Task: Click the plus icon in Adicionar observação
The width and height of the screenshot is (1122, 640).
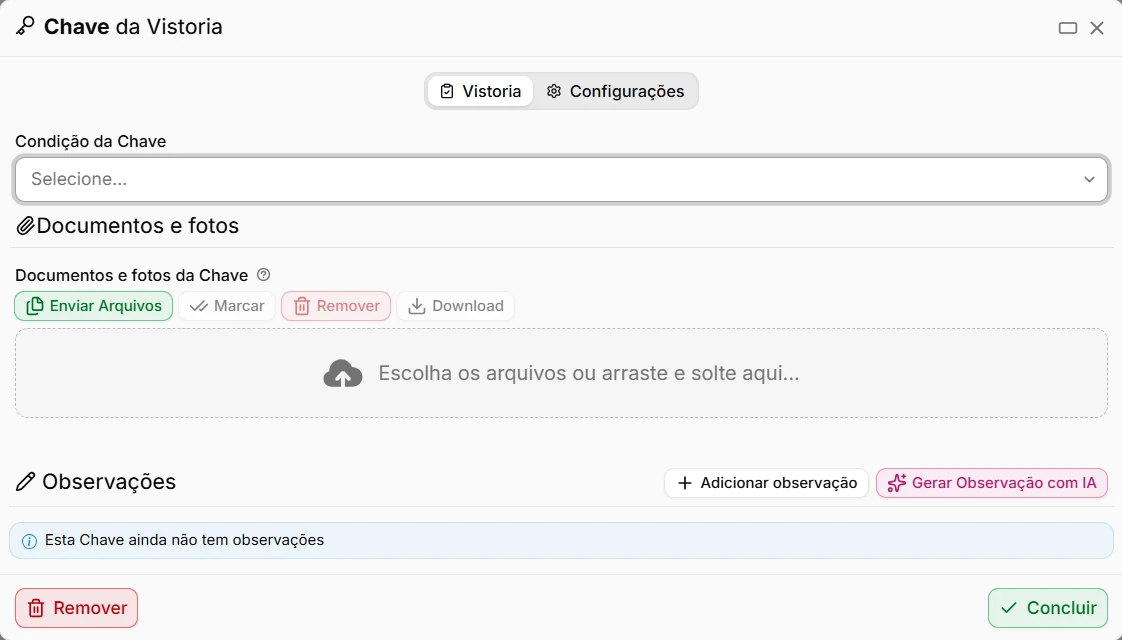Action: click(685, 483)
